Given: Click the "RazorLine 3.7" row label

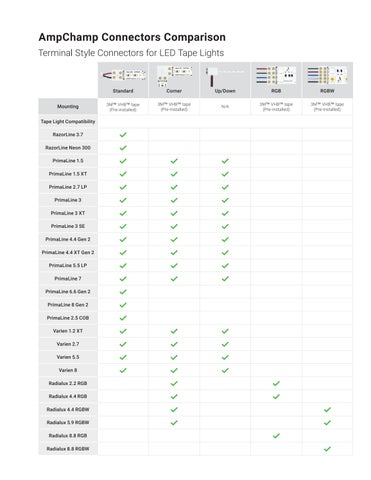Looking at the screenshot, I should tap(68, 135).
